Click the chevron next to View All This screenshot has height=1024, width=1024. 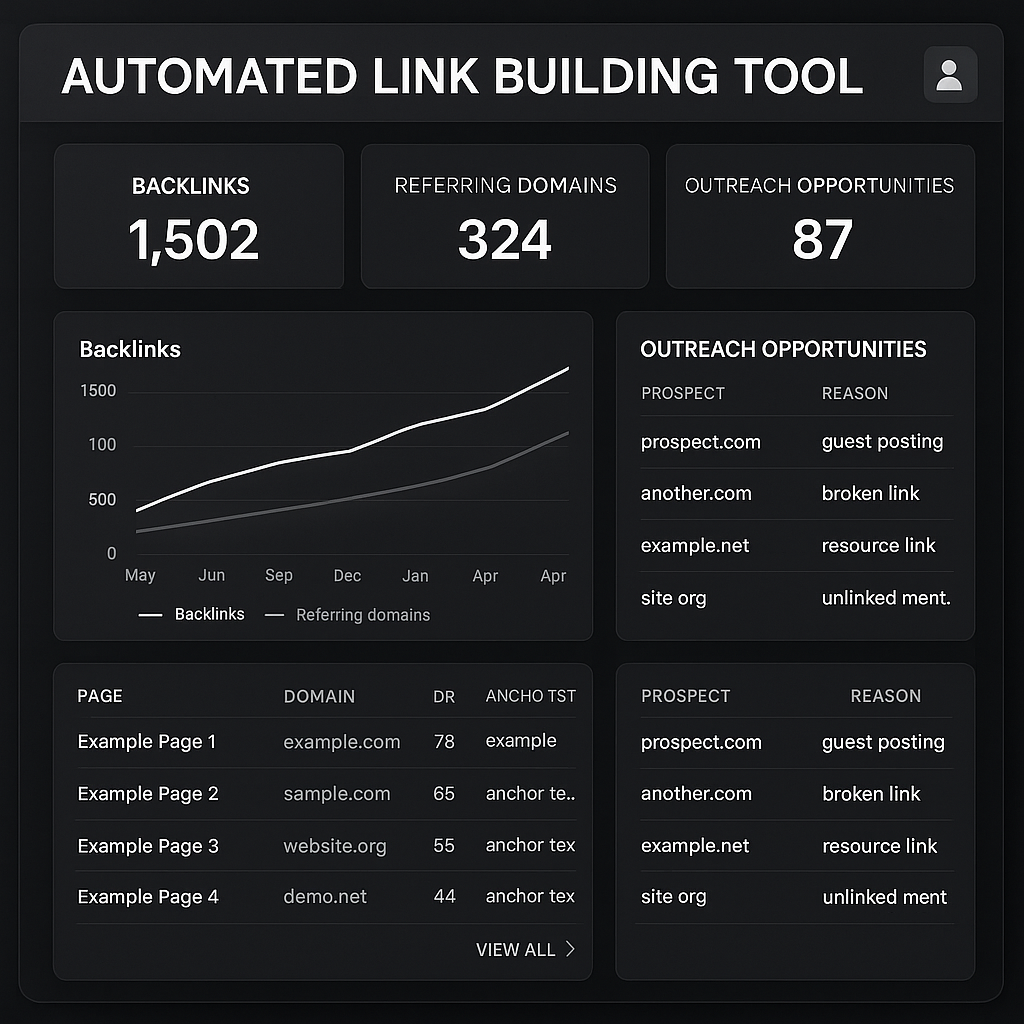pos(570,949)
